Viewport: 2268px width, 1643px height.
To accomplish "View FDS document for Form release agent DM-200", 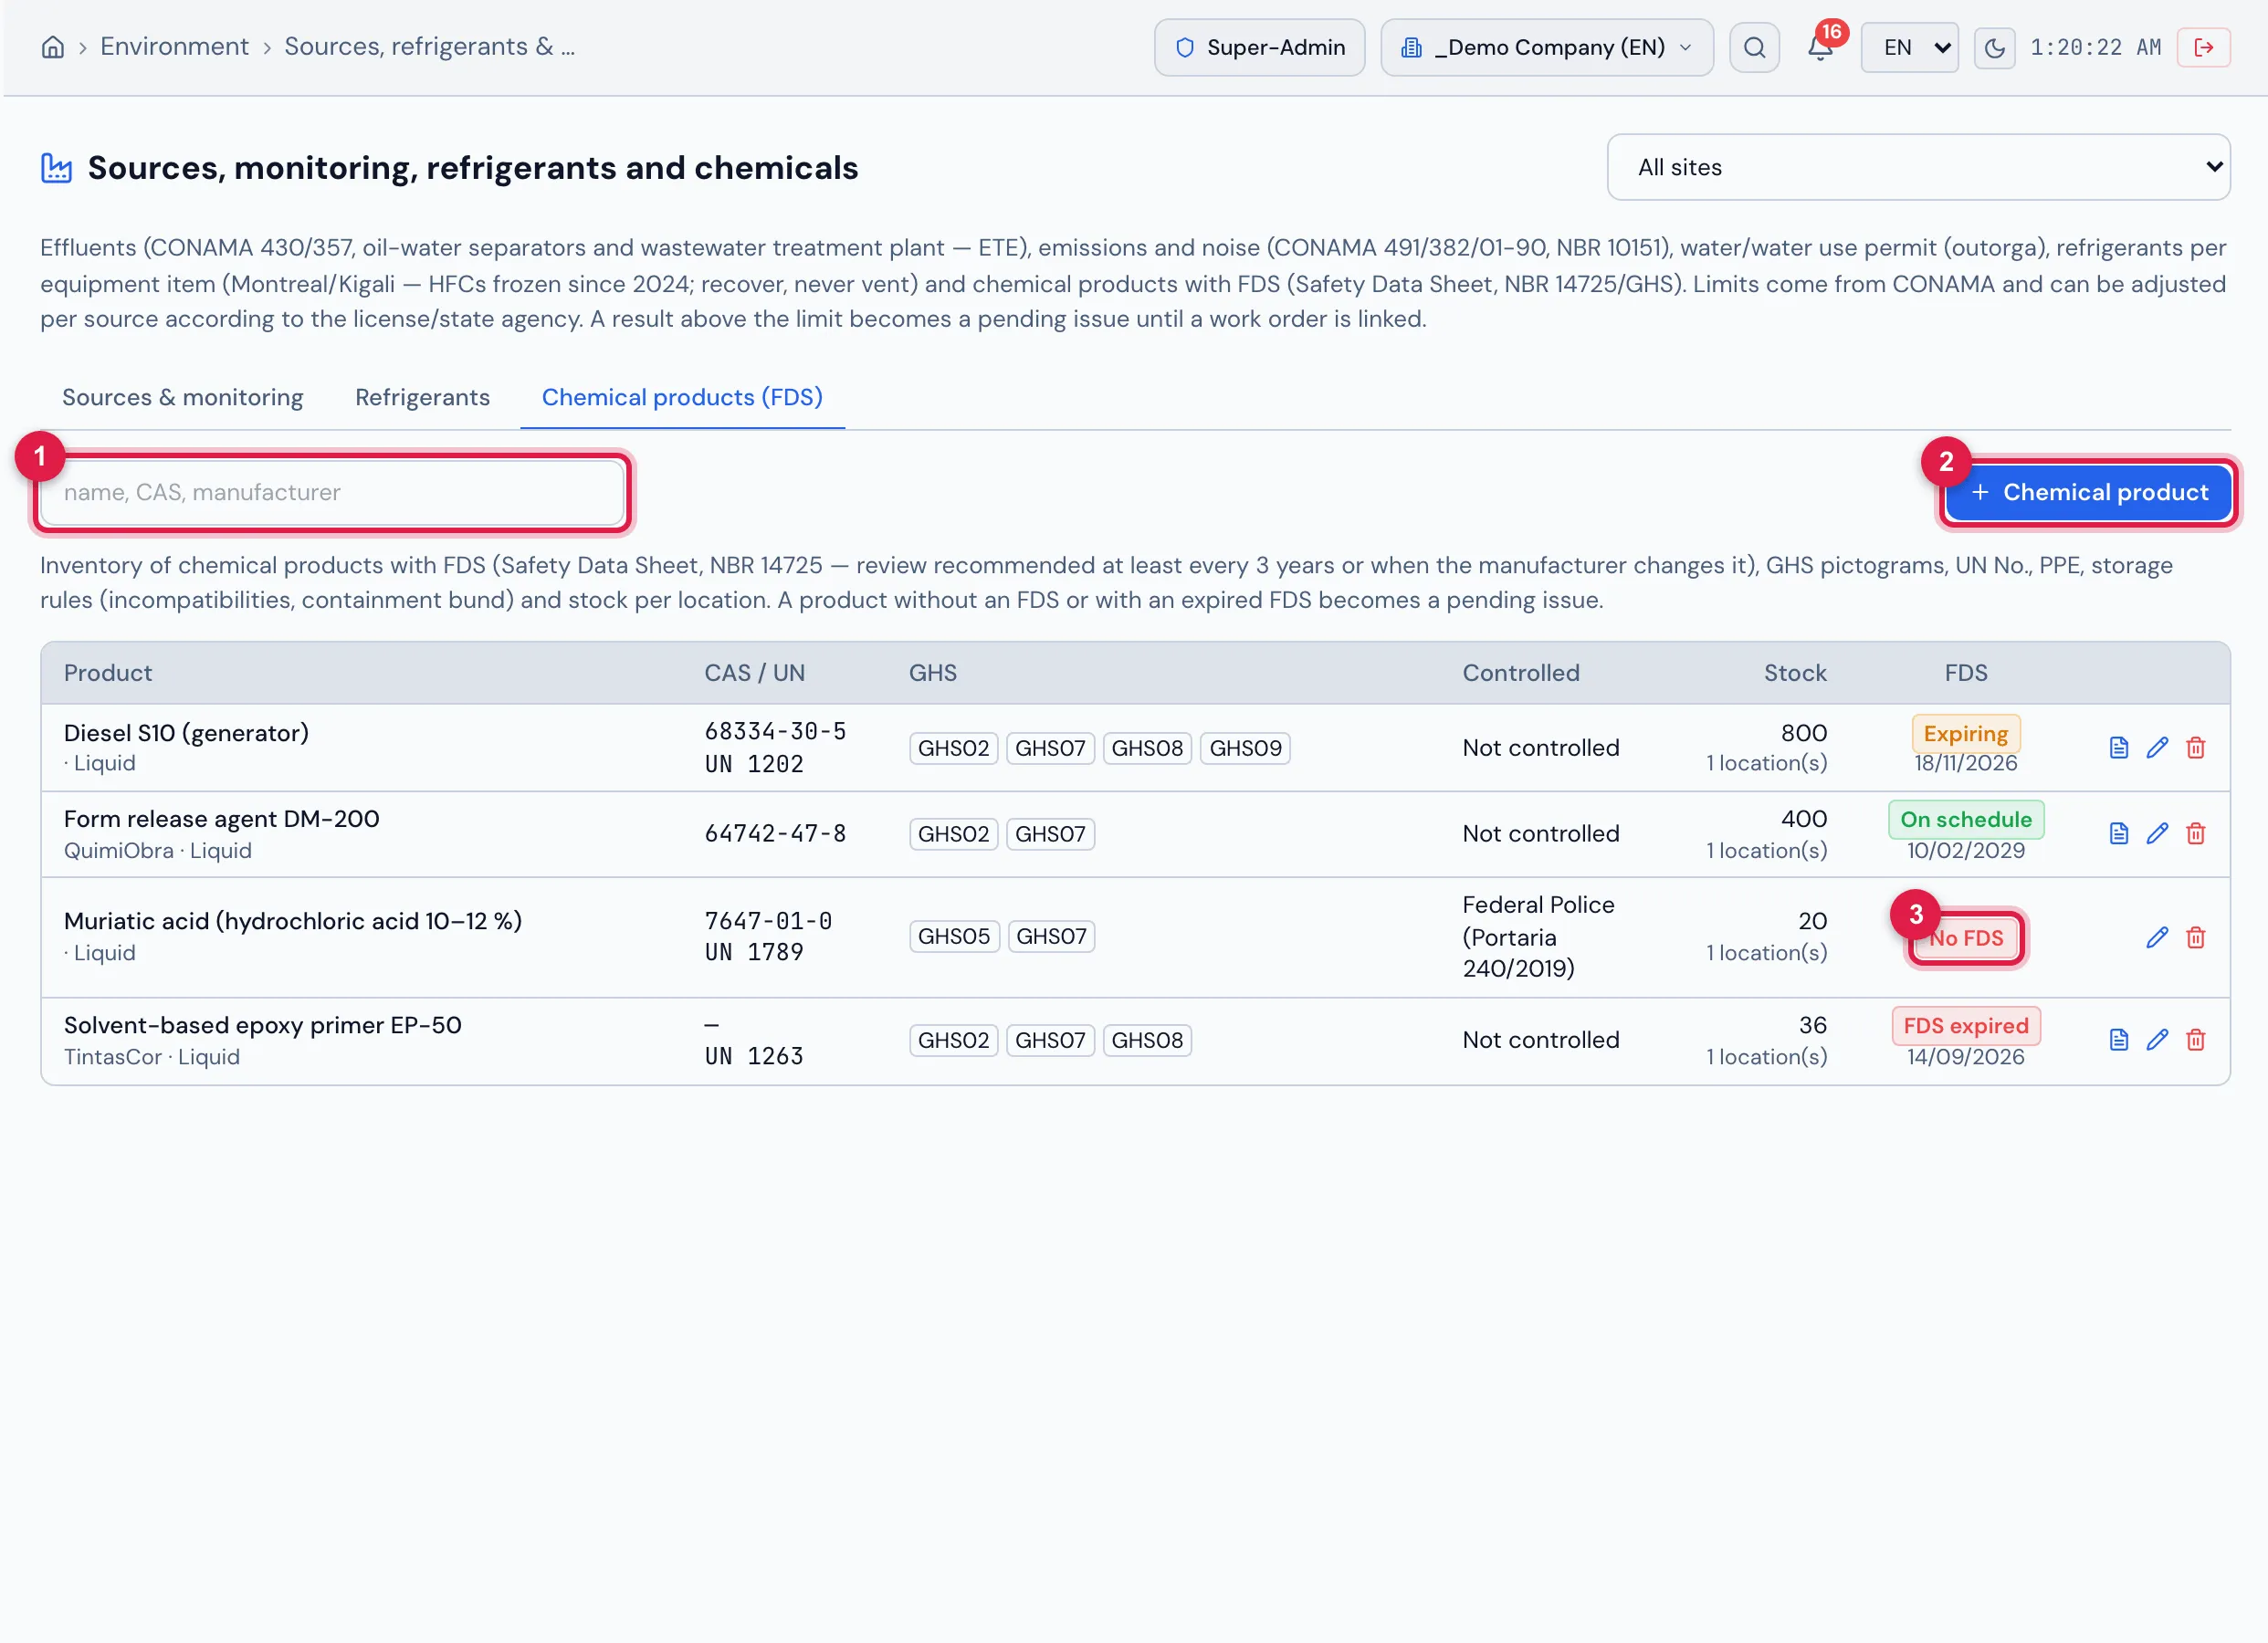I will click(x=2118, y=834).
